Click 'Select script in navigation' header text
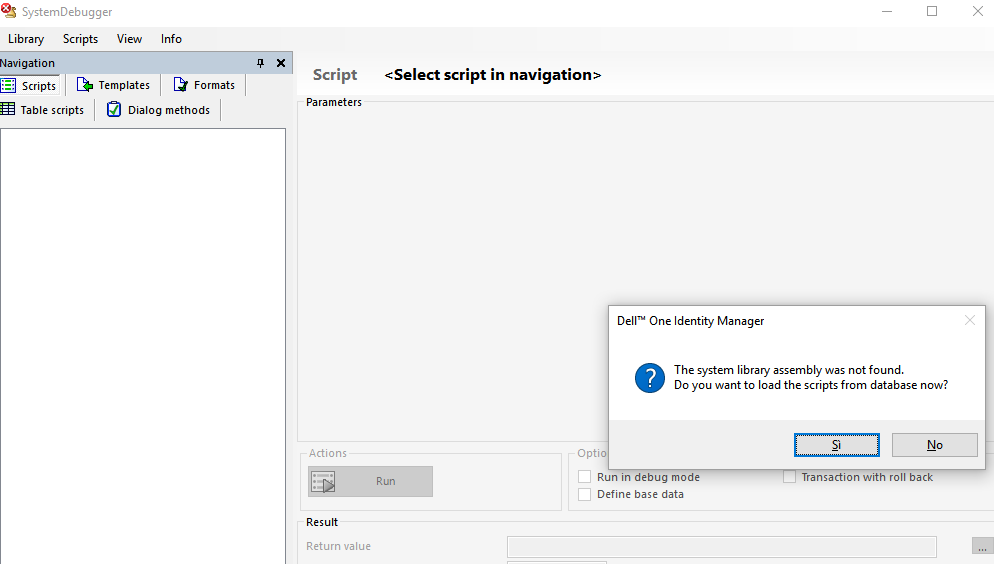This screenshot has height=564, width=994. [x=493, y=75]
